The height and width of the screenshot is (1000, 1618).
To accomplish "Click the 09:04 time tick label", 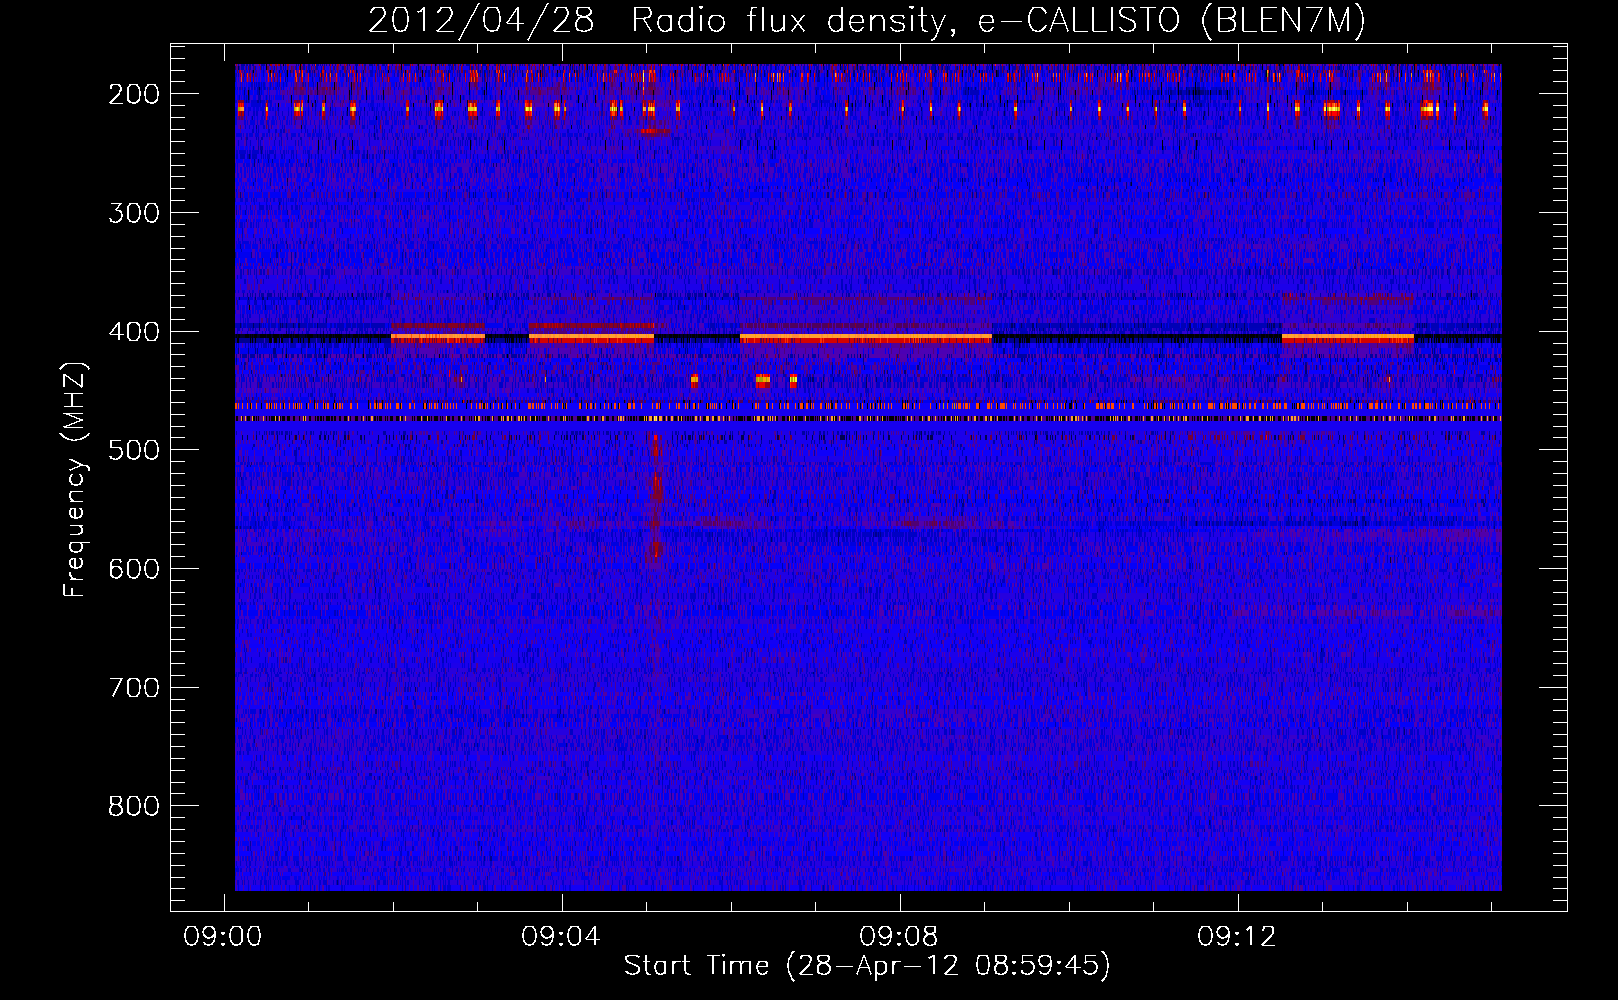I will (561, 936).
